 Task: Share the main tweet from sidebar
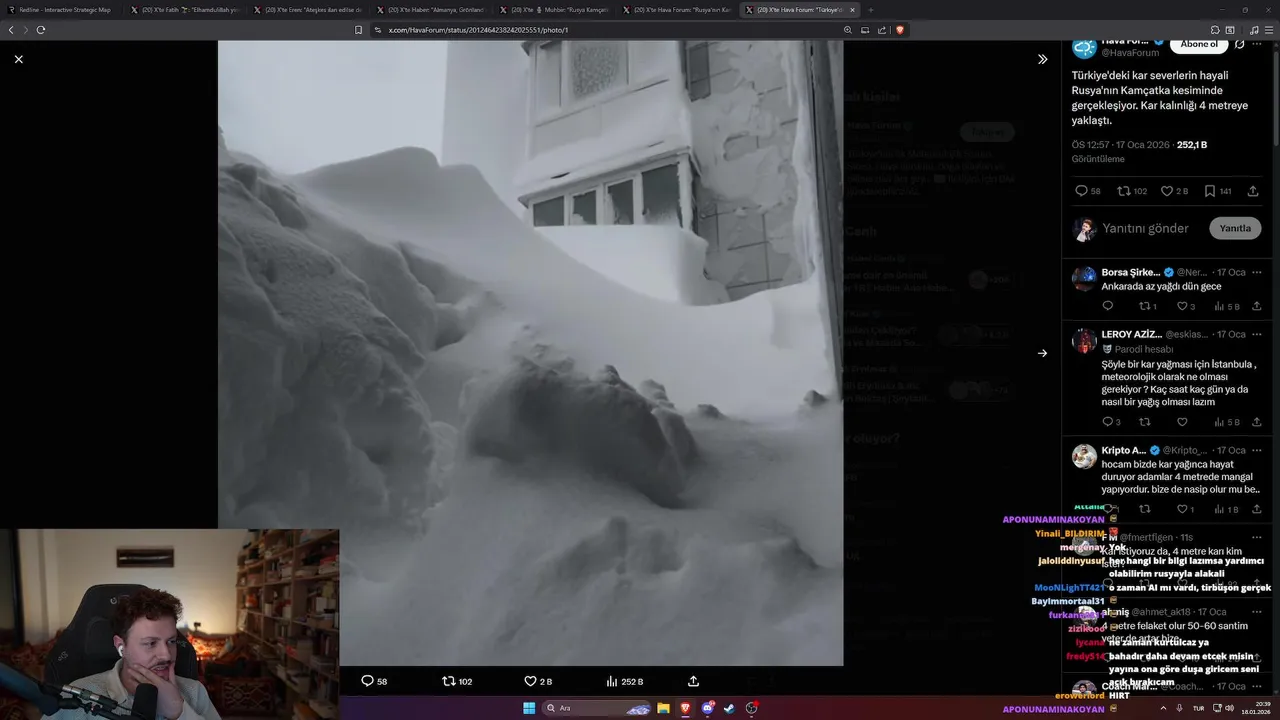click(1253, 191)
